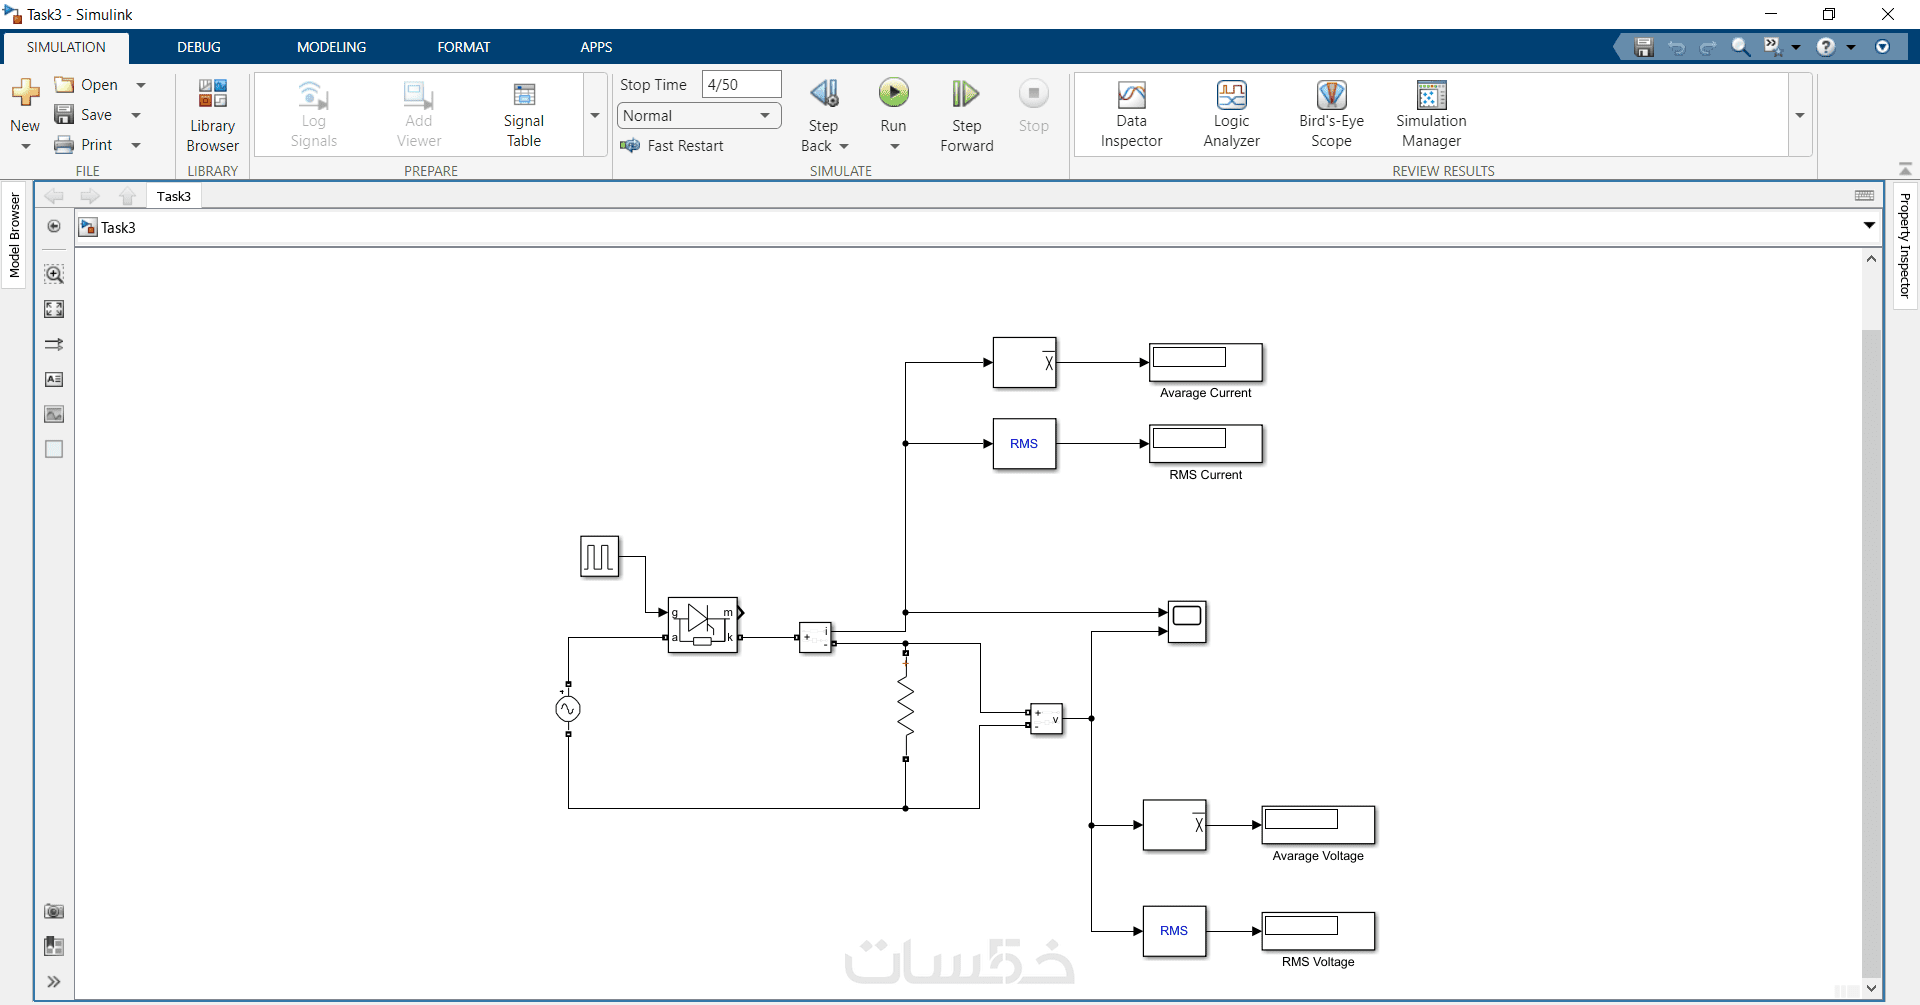The width and height of the screenshot is (1920, 1005).
Task: Open the New dropdown arrow
Action: [x=25, y=147]
